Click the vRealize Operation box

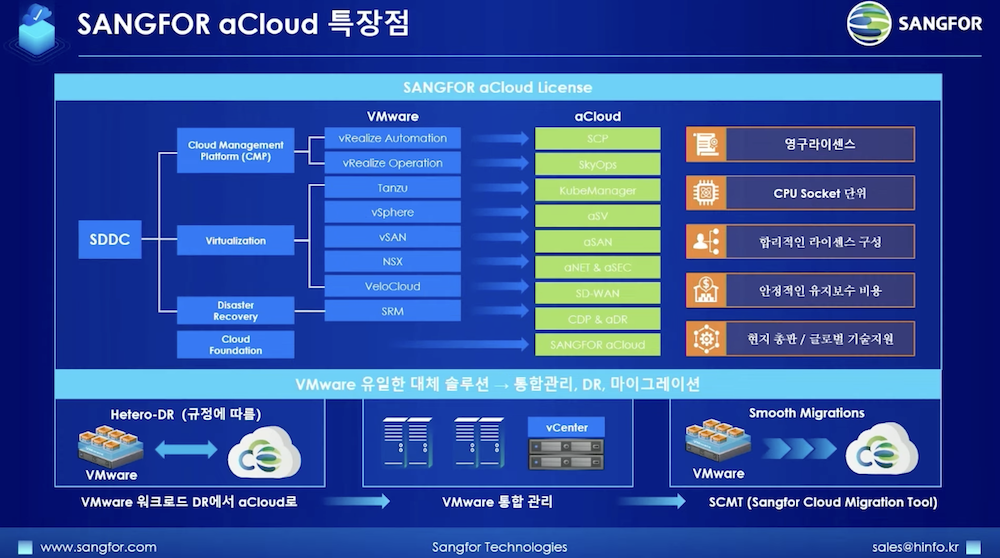[392, 163]
